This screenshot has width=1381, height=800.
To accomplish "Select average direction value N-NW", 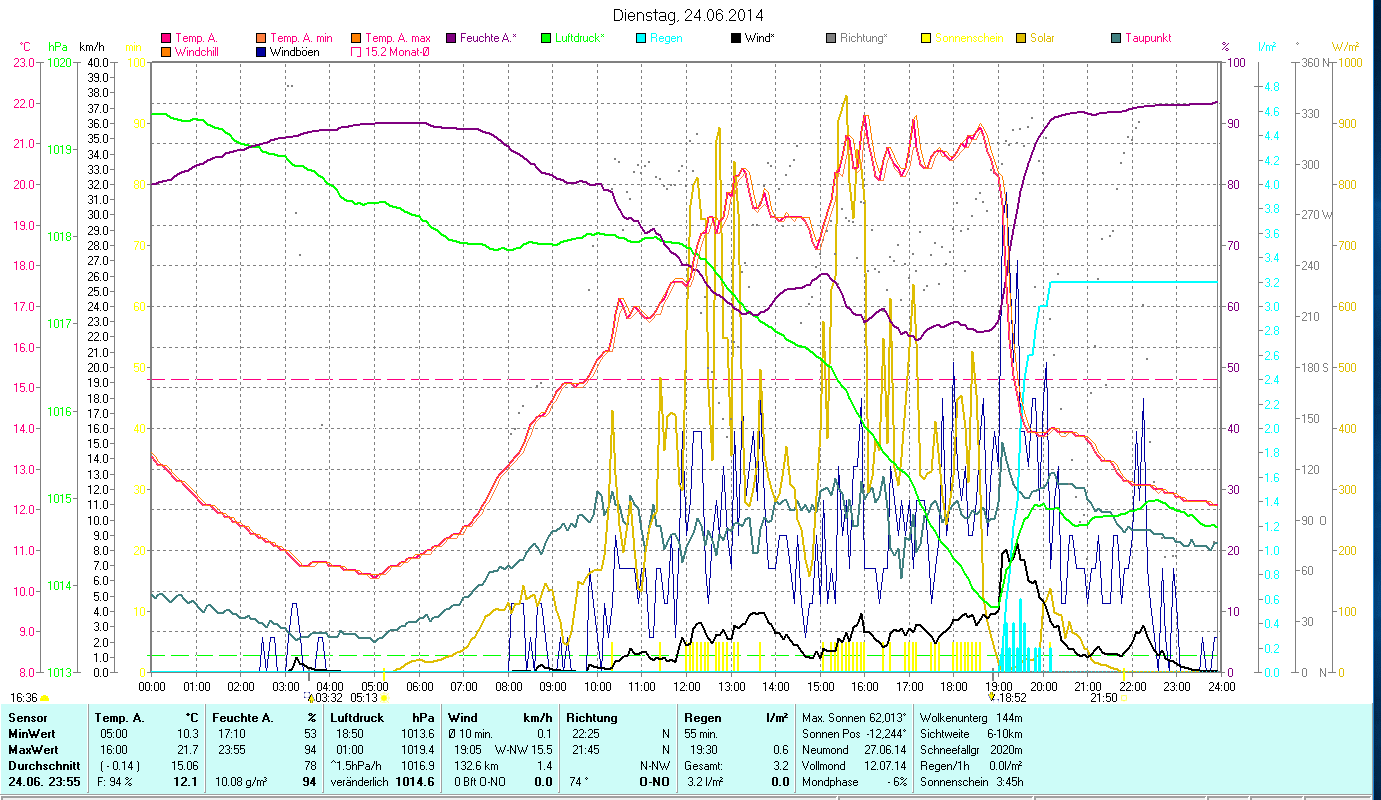I will coord(653,765).
